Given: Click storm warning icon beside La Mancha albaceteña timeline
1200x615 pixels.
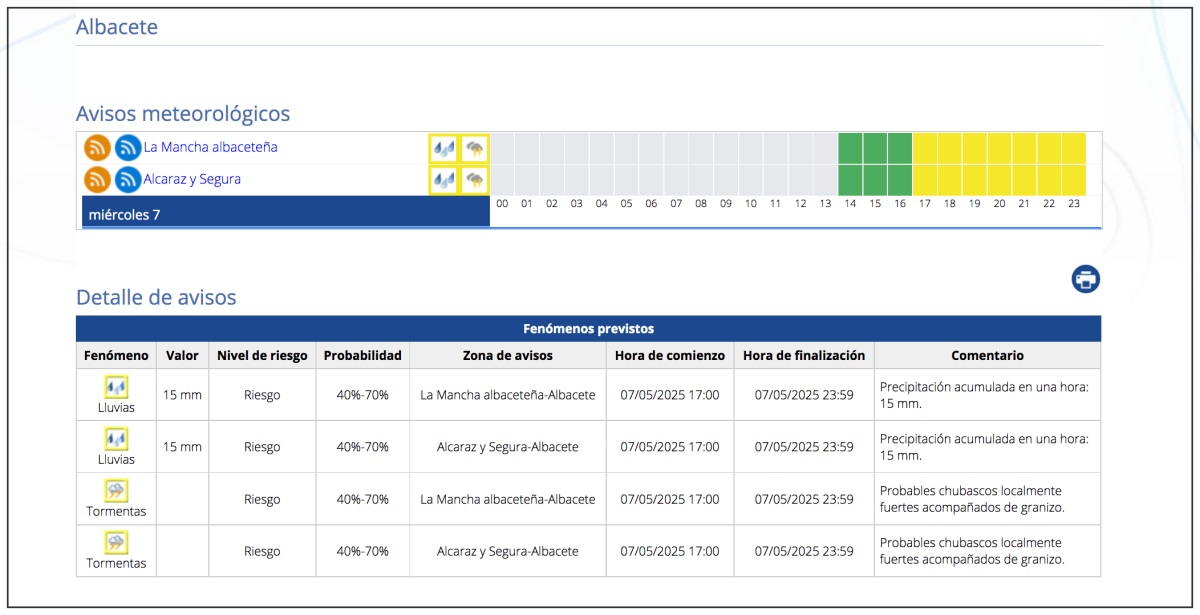Looking at the screenshot, I should (x=474, y=149).
